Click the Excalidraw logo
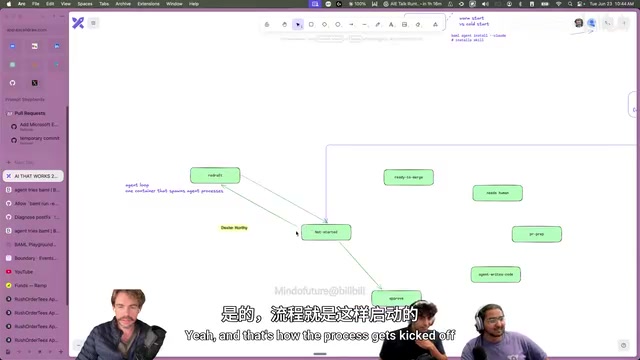640x360 pixels. [x=78, y=23]
